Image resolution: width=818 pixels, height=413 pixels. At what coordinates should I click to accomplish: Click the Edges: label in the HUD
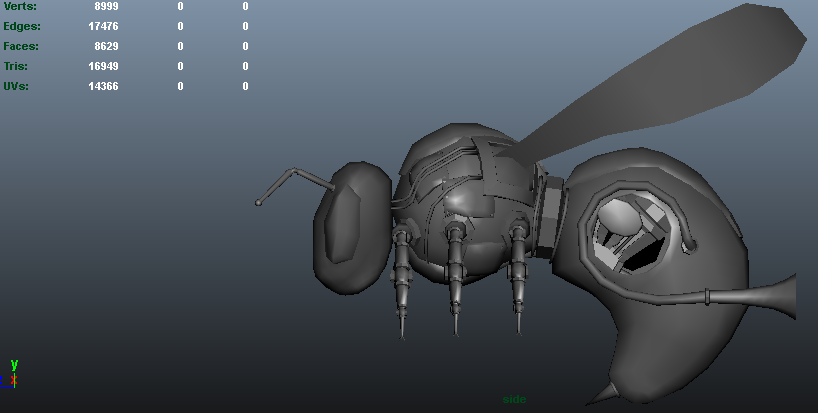point(21,26)
